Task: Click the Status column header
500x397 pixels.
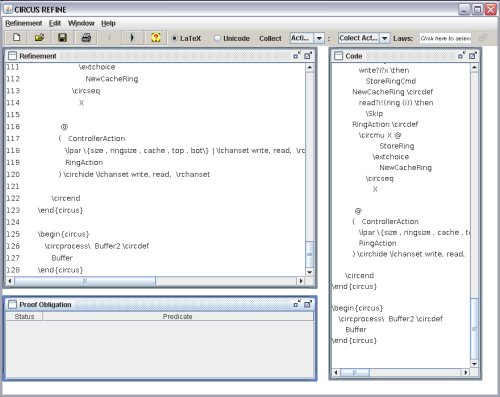Action: [x=24, y=316]
